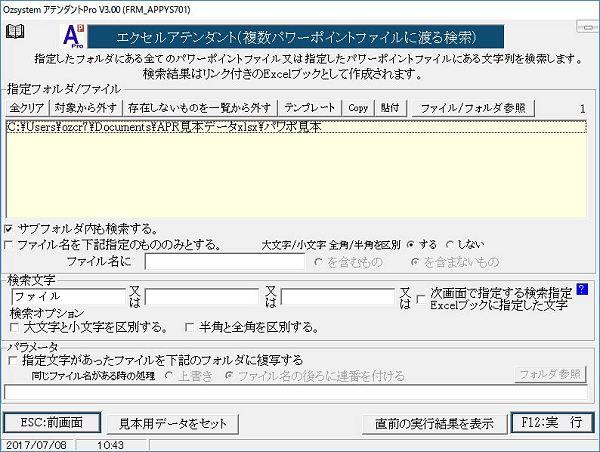Enable 次画面で指定する検索指定 checkbox
Viewport: 600px width, 452px height.
421,299
